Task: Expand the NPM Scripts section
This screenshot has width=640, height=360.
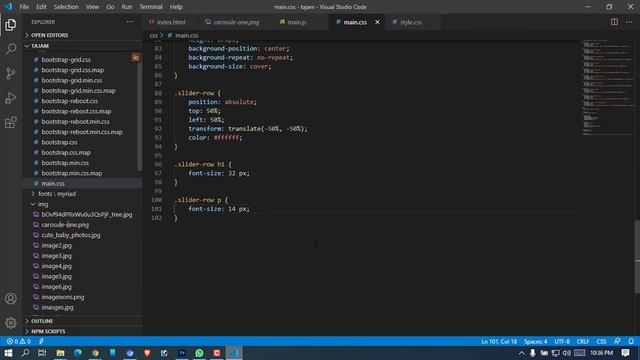Action: [82, 331]
